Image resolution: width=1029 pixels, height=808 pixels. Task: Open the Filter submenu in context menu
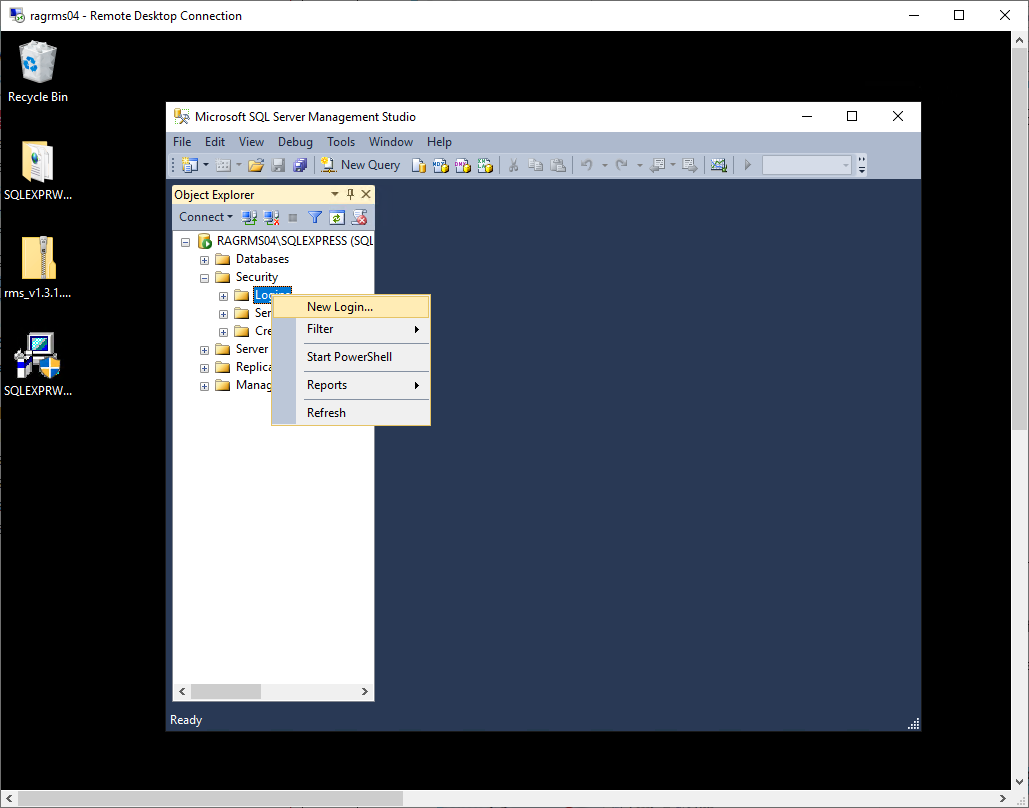click(x=351, y=329)
